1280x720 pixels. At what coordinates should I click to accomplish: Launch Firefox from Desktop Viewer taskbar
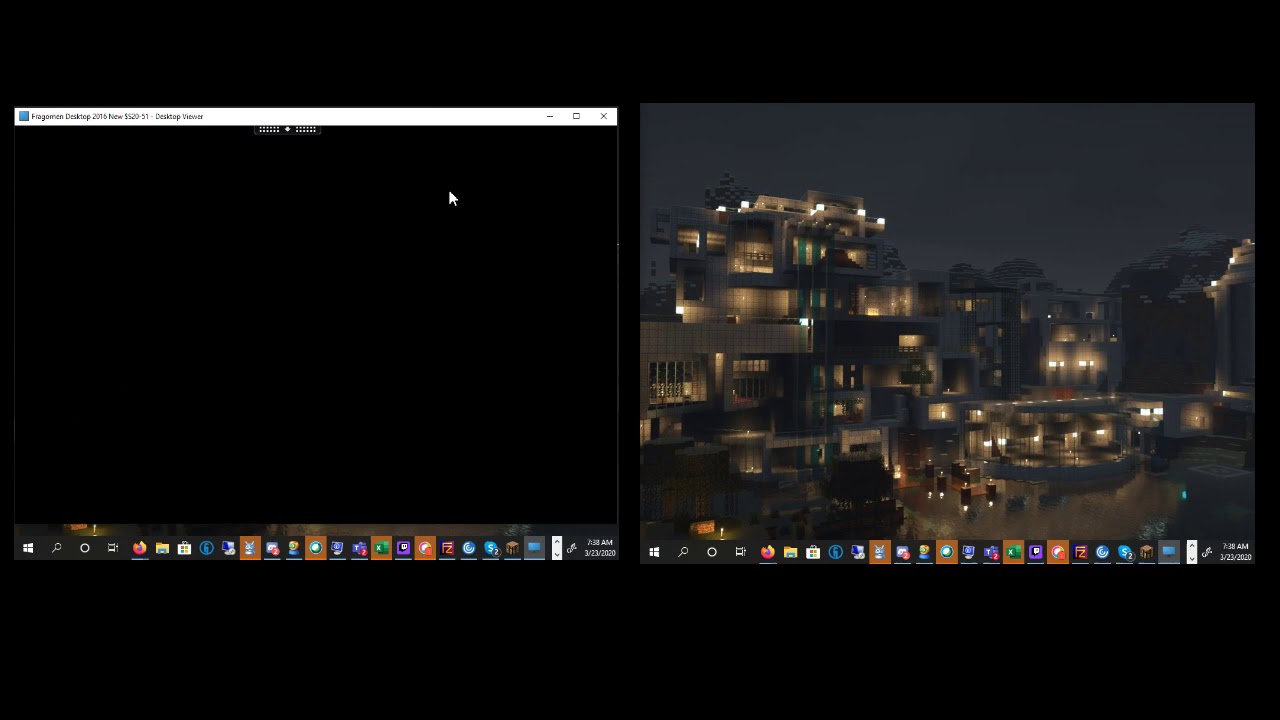(x=139, y=548)
